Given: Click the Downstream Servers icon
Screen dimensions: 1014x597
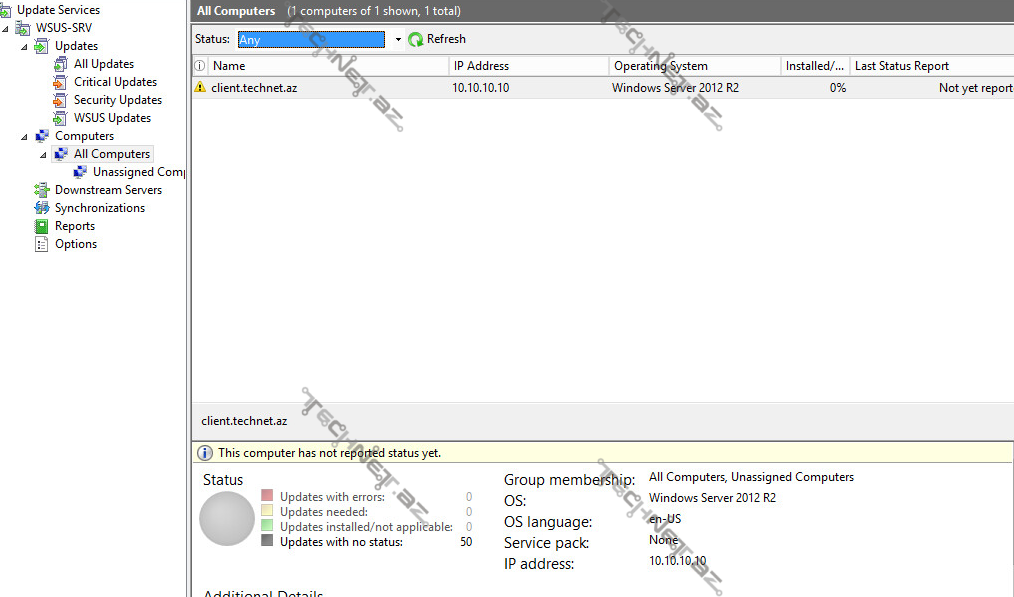Looking at the screenshot, I should click(41, 190).
